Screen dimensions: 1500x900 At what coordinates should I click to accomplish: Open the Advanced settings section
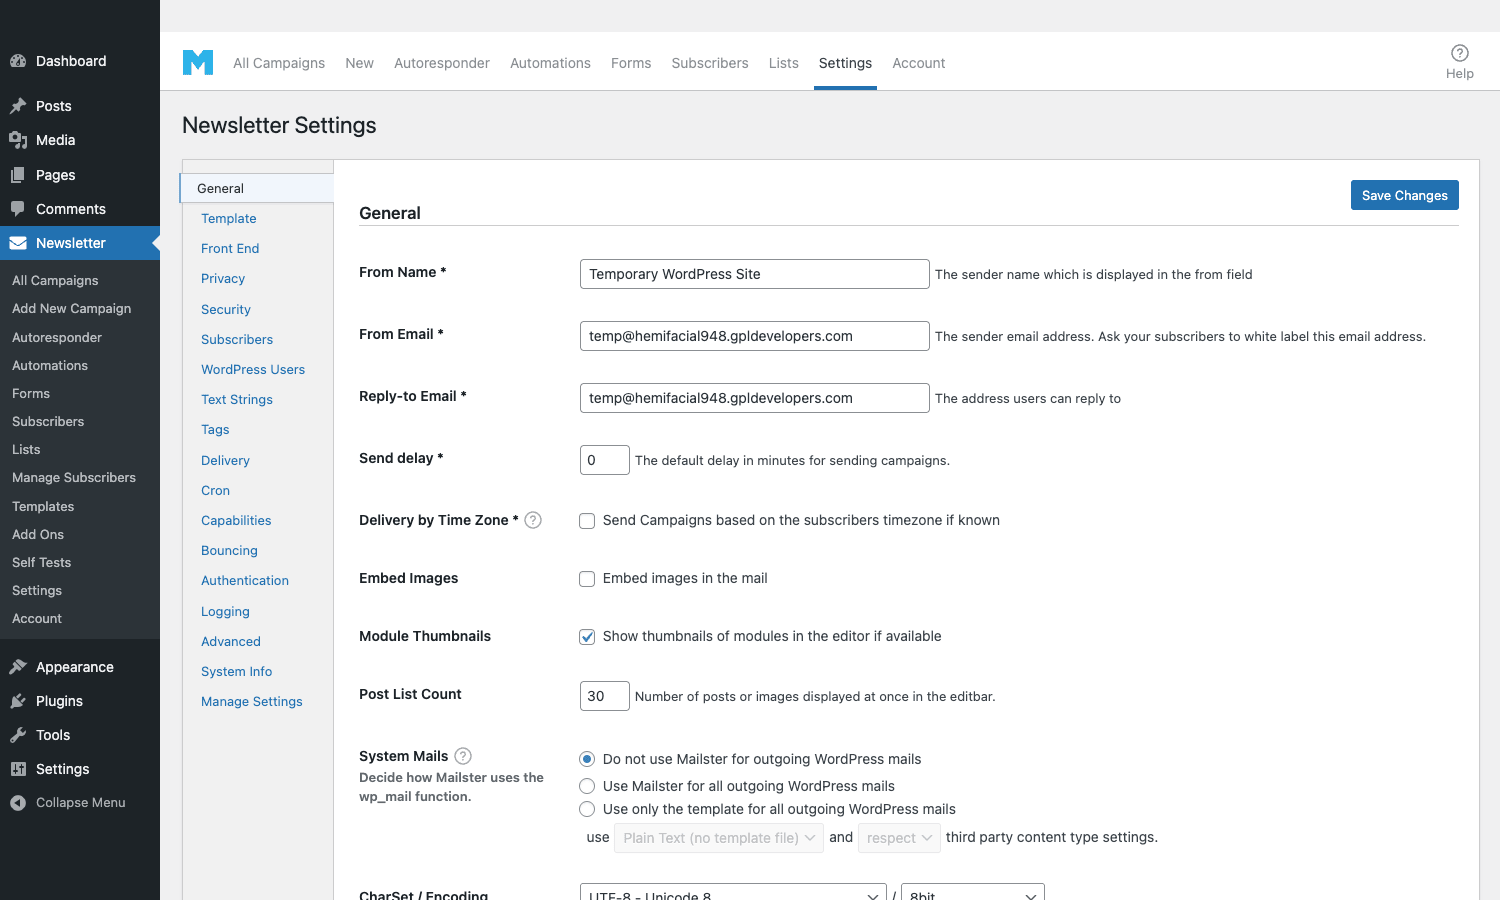pos(231,641)
